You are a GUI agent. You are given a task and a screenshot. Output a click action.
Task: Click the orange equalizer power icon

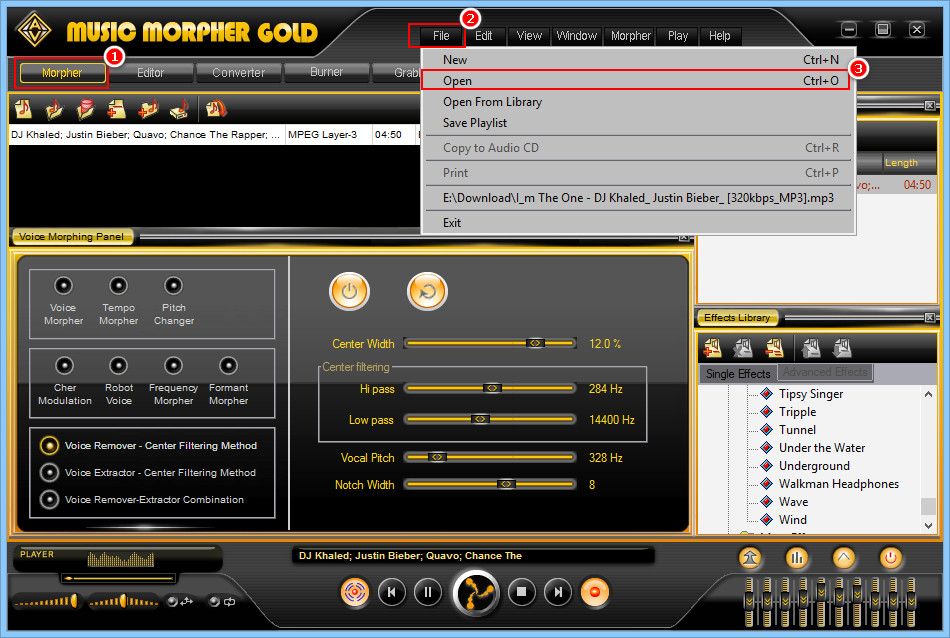891,557
